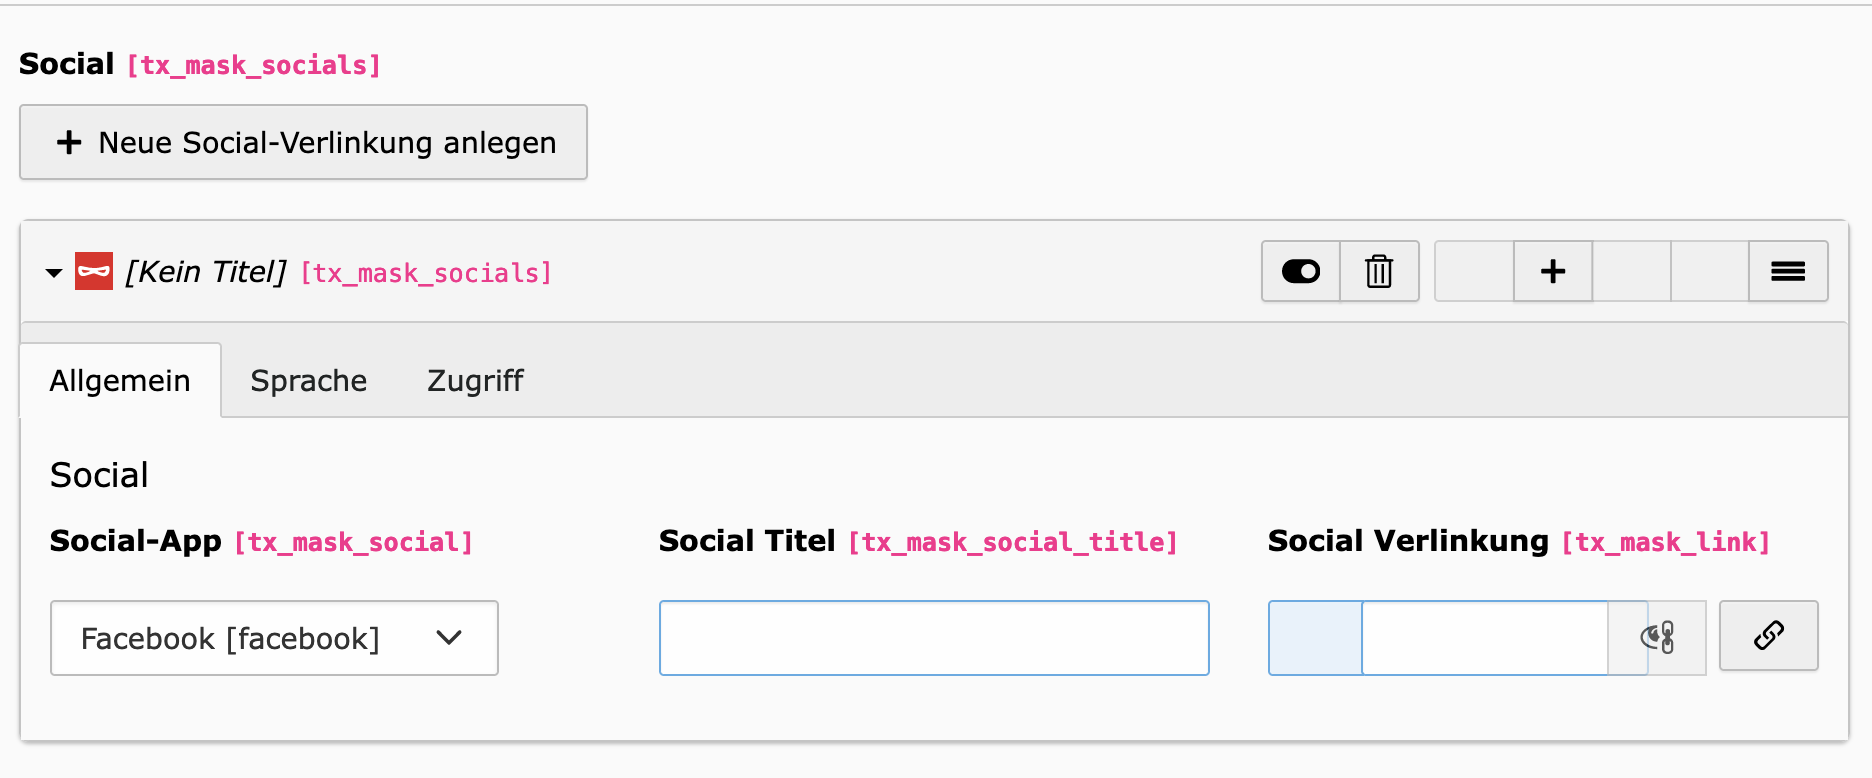Click the [Kein Titel] record title
The height and width of the screenshot is (778, 1872).
tap(206, 272)
